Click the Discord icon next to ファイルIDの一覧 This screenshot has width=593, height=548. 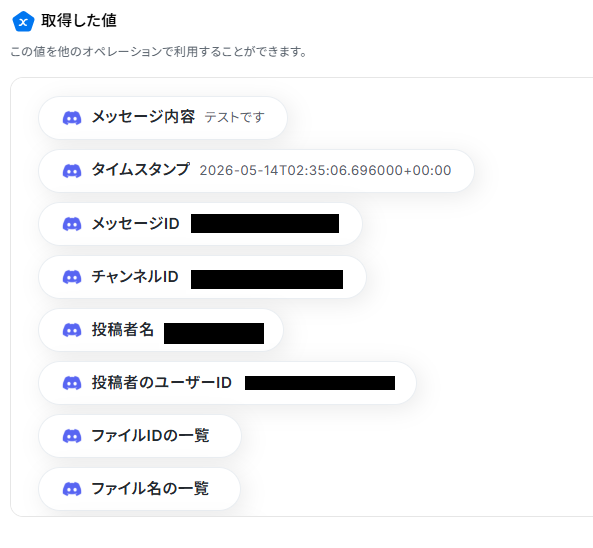point(72,436)
